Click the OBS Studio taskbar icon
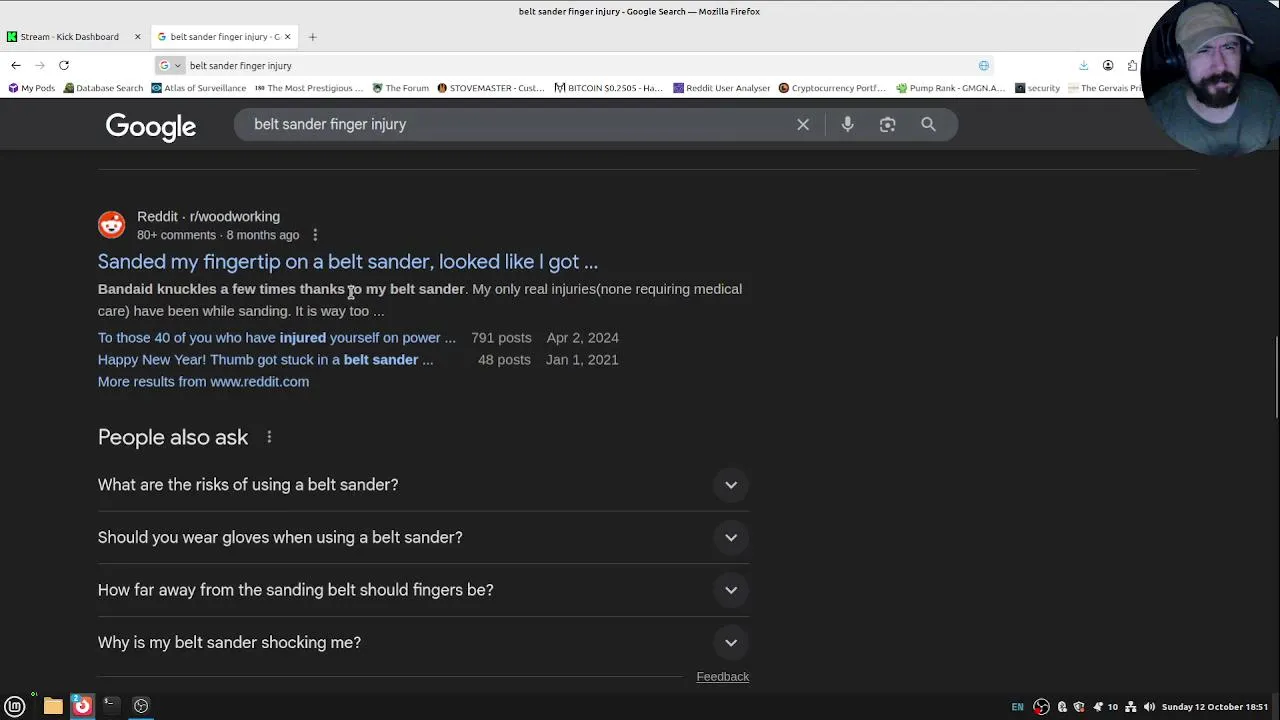This screenshot has width=1280, height=720. pos(141,706)
